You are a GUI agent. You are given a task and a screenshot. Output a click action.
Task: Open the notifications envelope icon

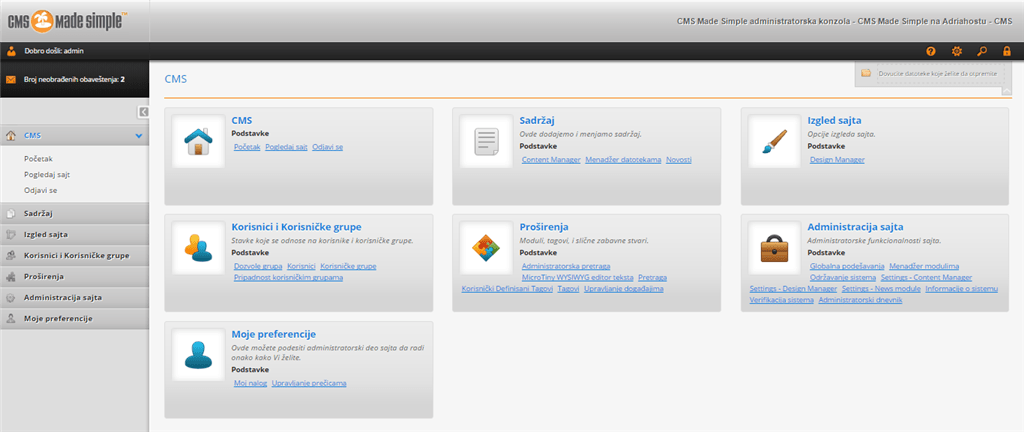click(11, 79)
